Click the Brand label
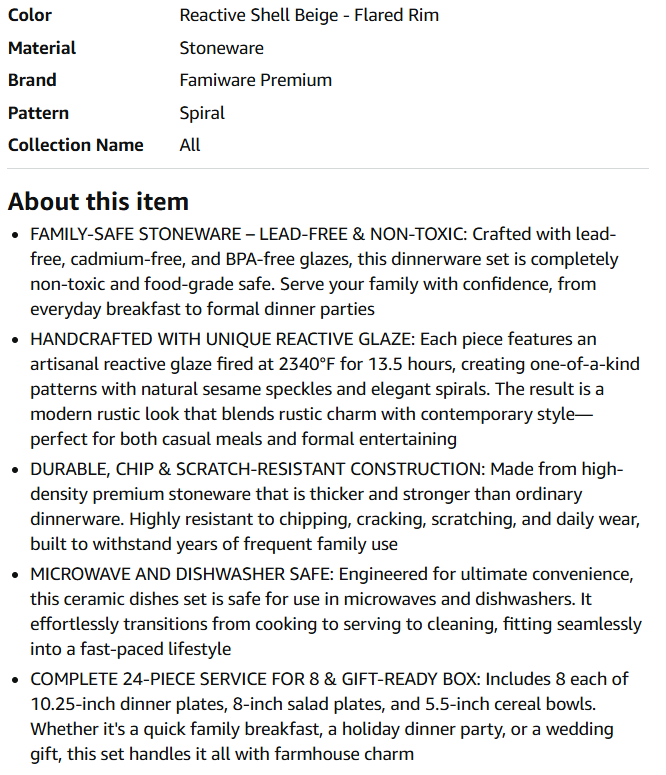This screenshot has height=775, width=666. pyautogui.click(x=32, y=80)
